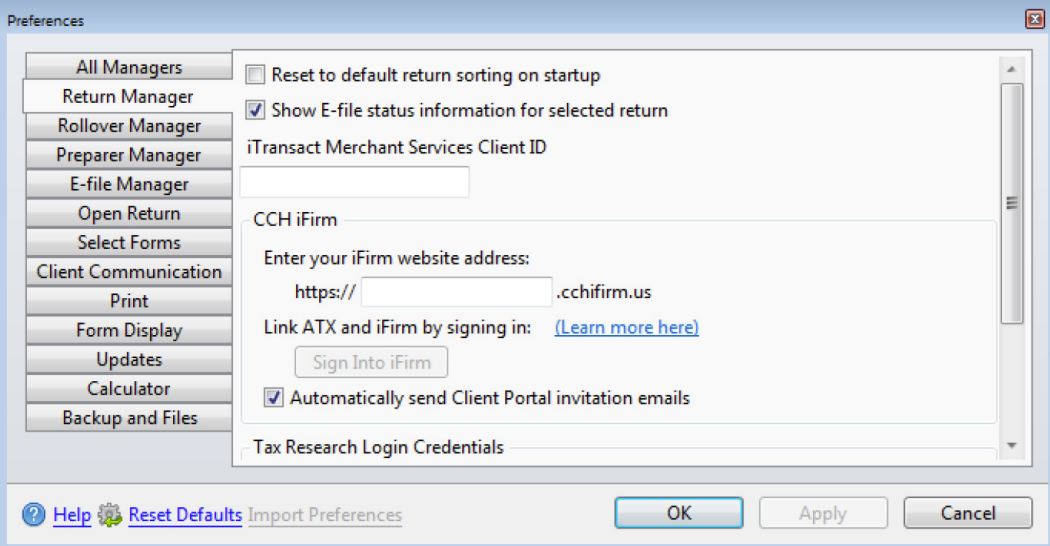Select the Client Communication tab
This screenshot has width=1050, height=546.
(x=129, y=272)
